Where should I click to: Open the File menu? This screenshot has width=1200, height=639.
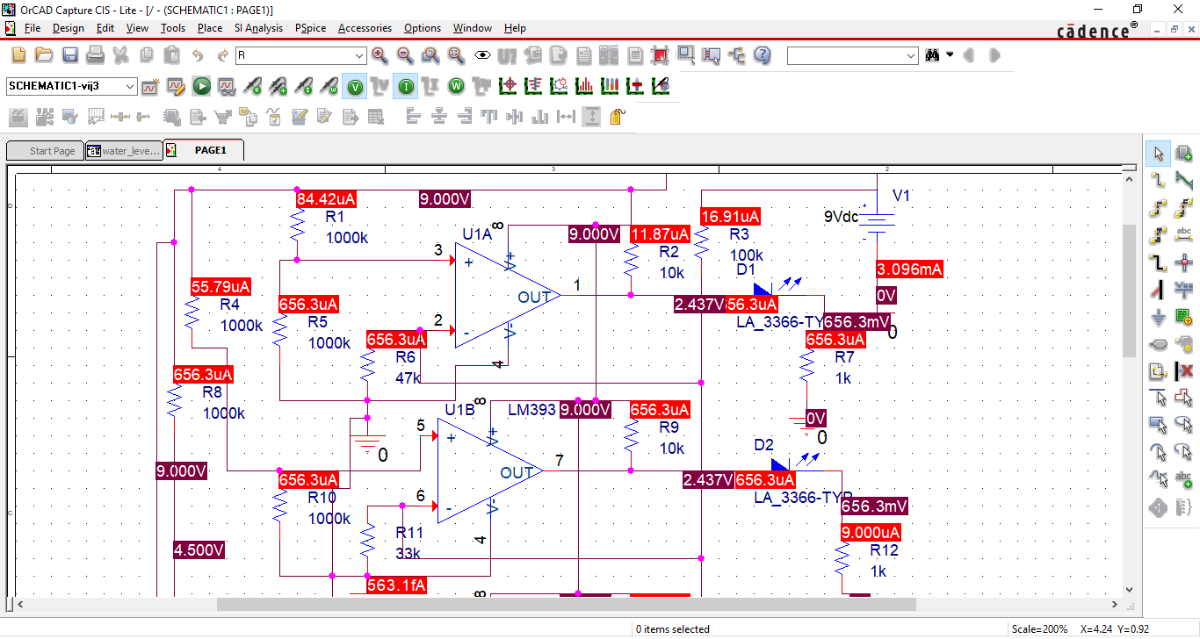32,28
